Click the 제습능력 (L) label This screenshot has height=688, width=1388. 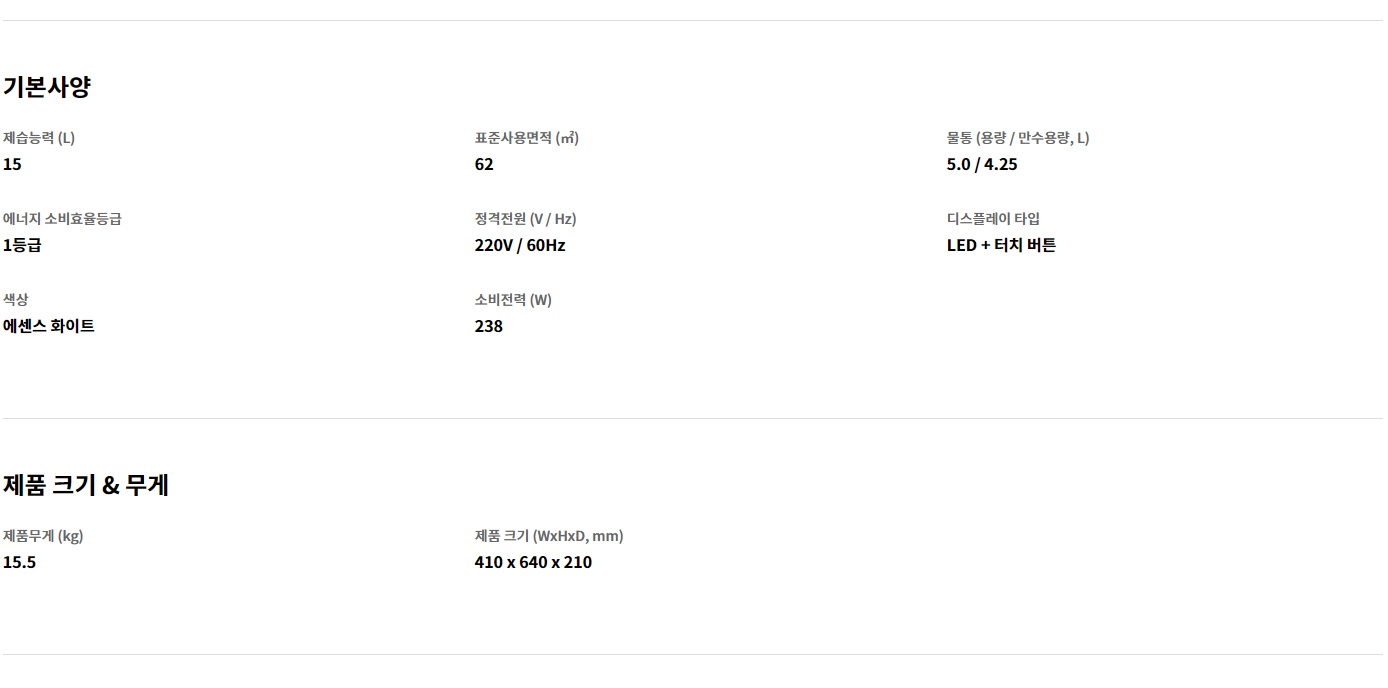pyautogui.click(x=39, y=138)
